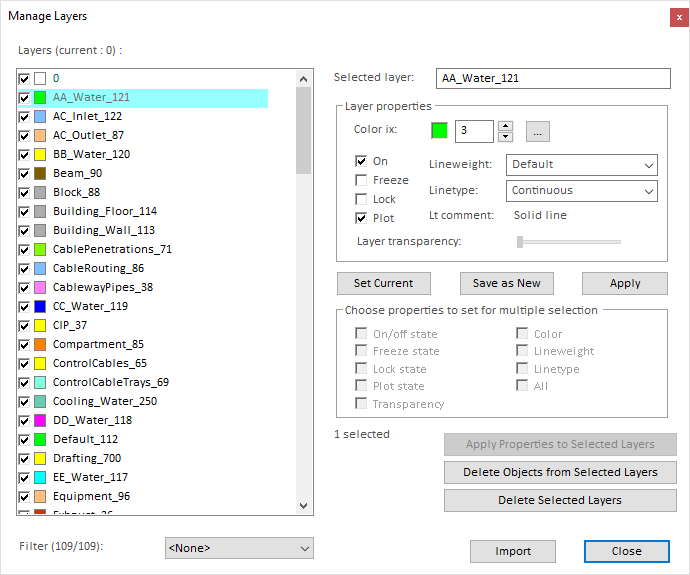Open color picker with ellipsis button

click(x=538, y=131)
